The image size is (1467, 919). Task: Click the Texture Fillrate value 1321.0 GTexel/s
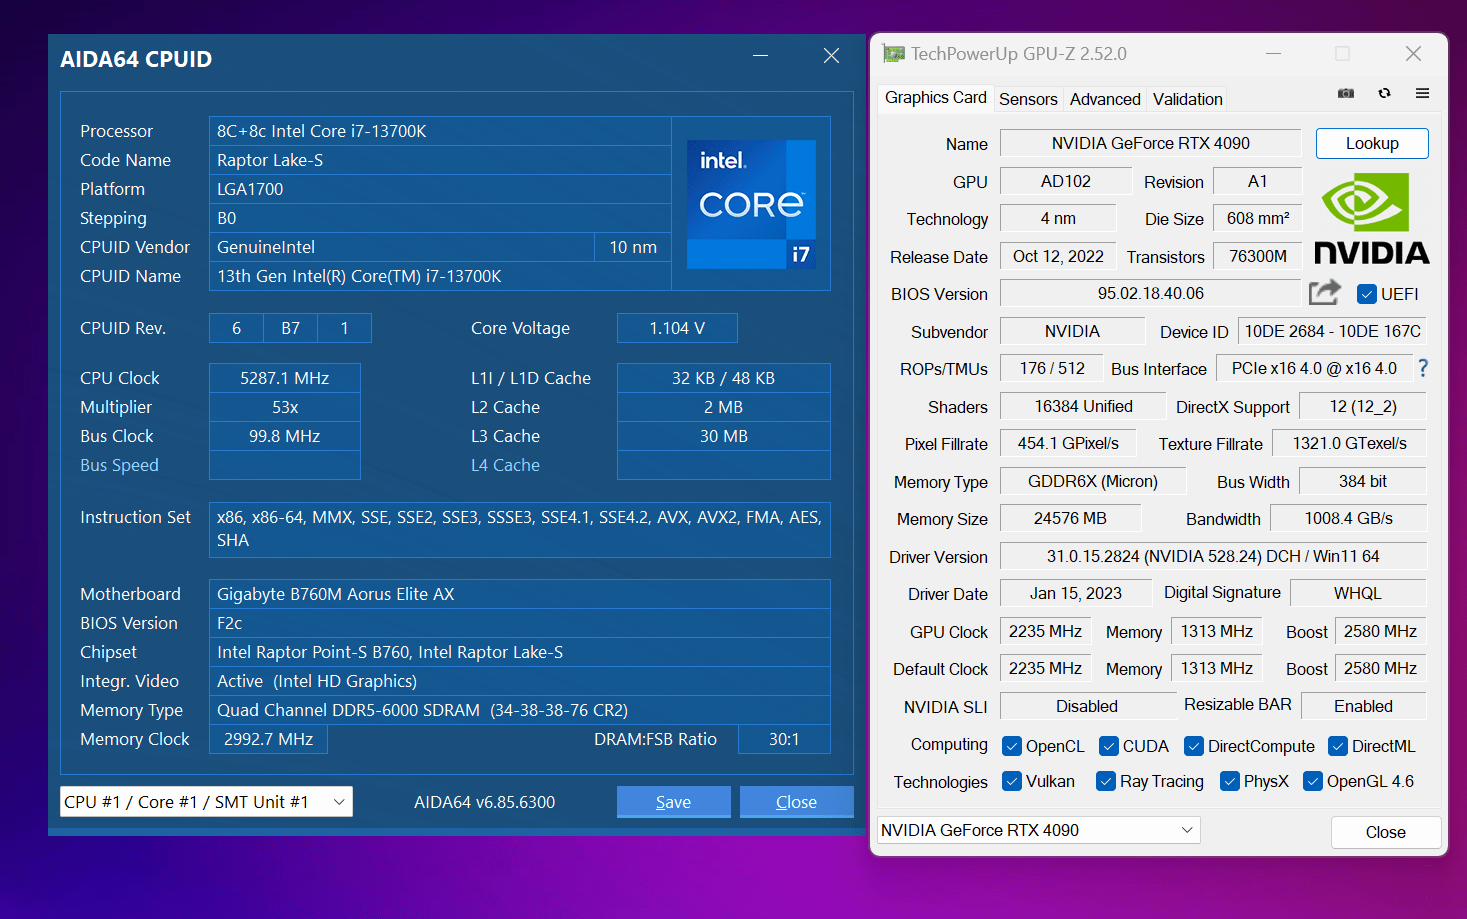pos(1349,443)
